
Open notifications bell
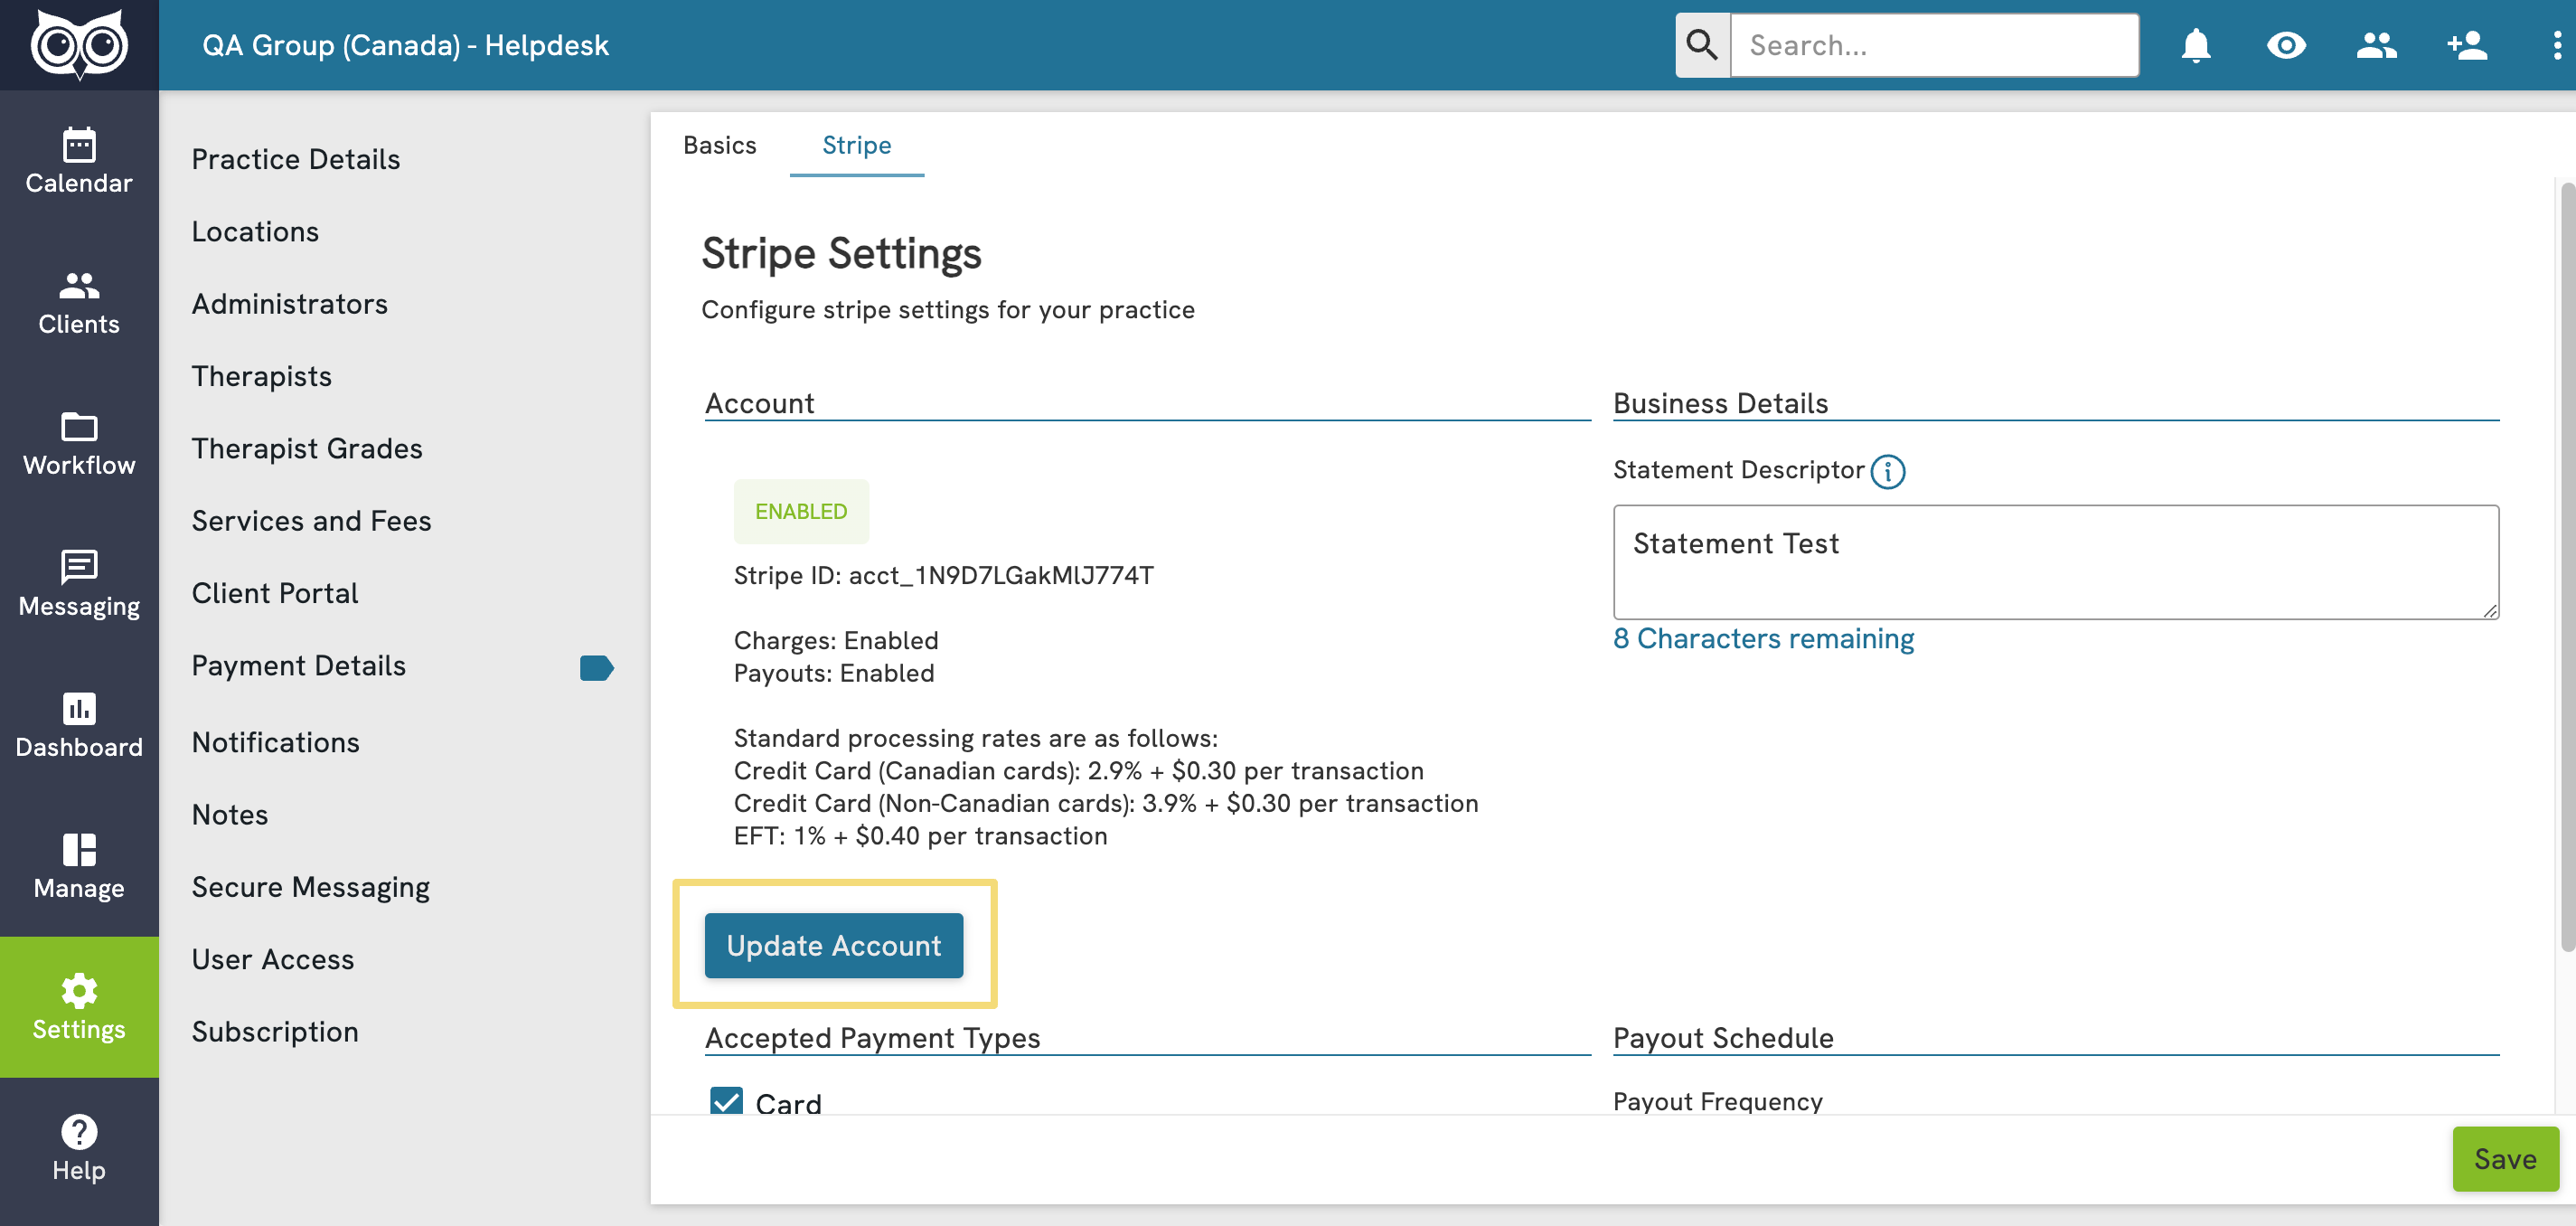pyautogui.click(x=2196, y=45)
